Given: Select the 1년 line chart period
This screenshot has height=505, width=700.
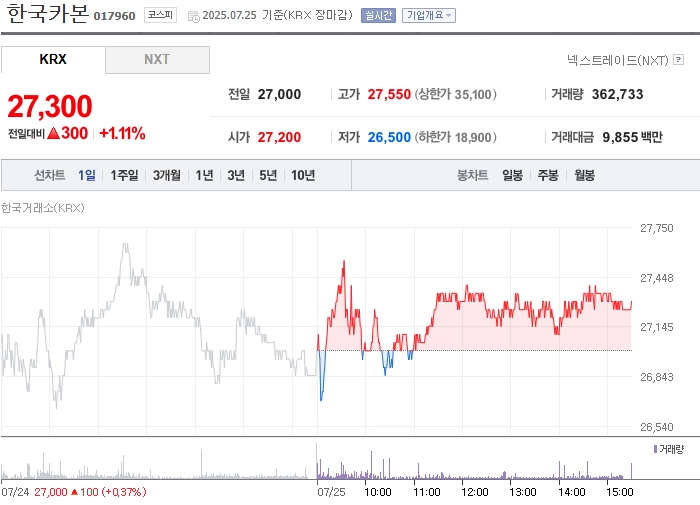Looking at the screenshot, I should coord(204,175).
